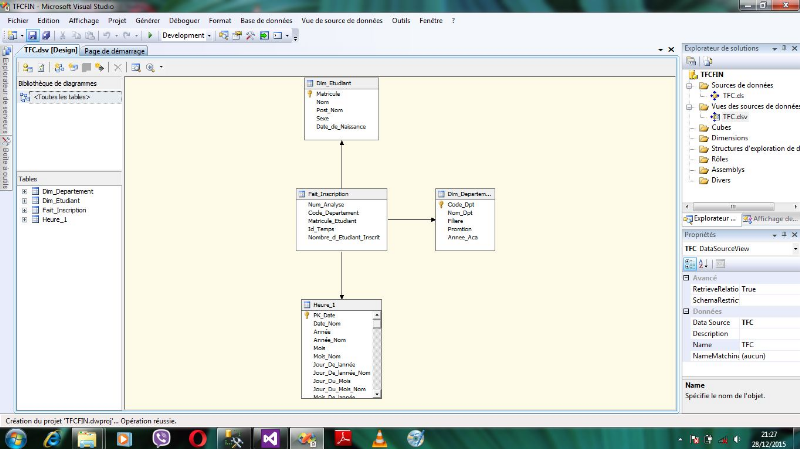Viewport: 800px width, 449px height.
Task: Click the alphabetical sort icon in Properties
Action: point(703,263)
